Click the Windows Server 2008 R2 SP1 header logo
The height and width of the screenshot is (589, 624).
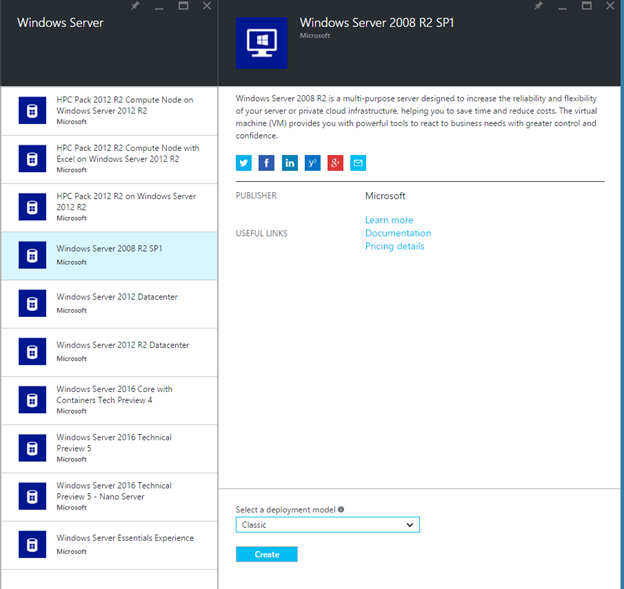(x=261, y=43)
